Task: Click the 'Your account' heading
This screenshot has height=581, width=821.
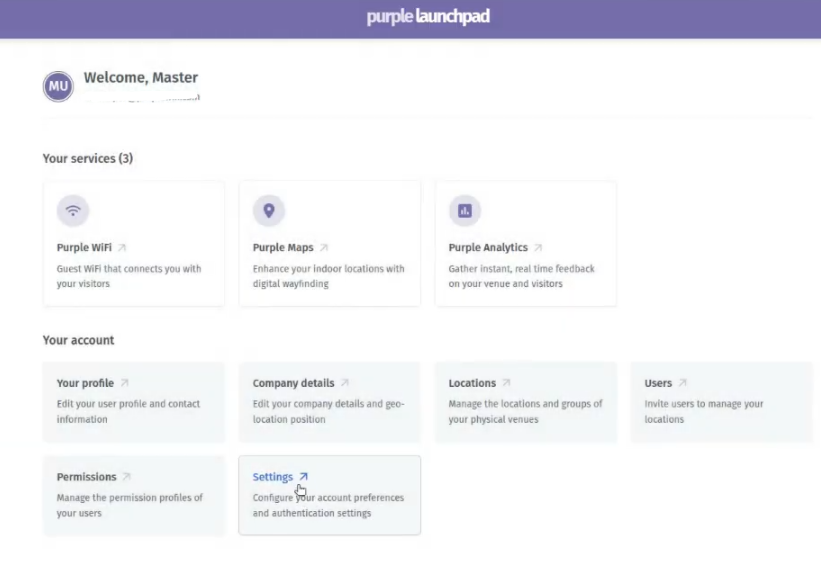Action: click(79, 340)
